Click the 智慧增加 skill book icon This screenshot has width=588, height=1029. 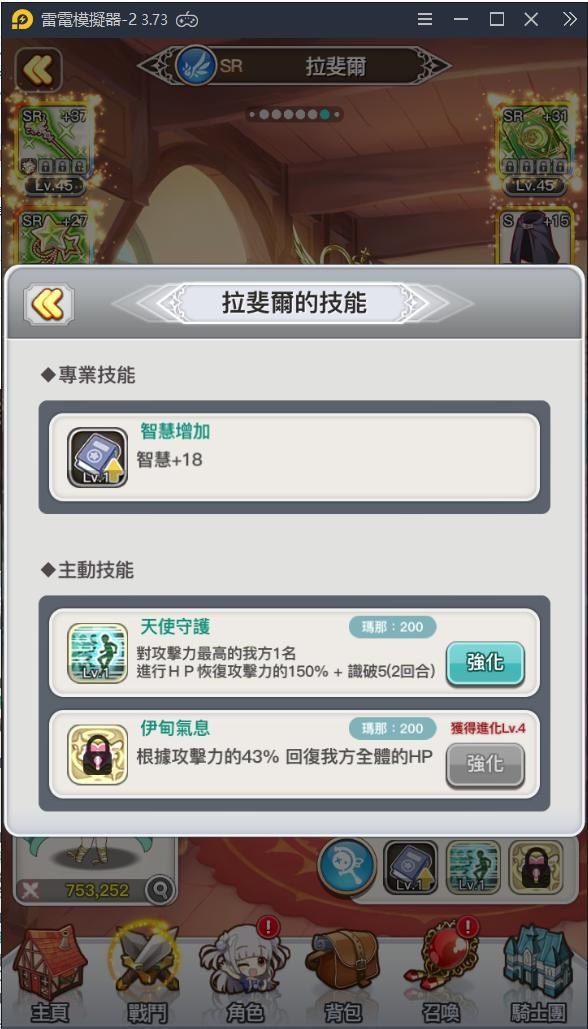[x=97, y=457]
